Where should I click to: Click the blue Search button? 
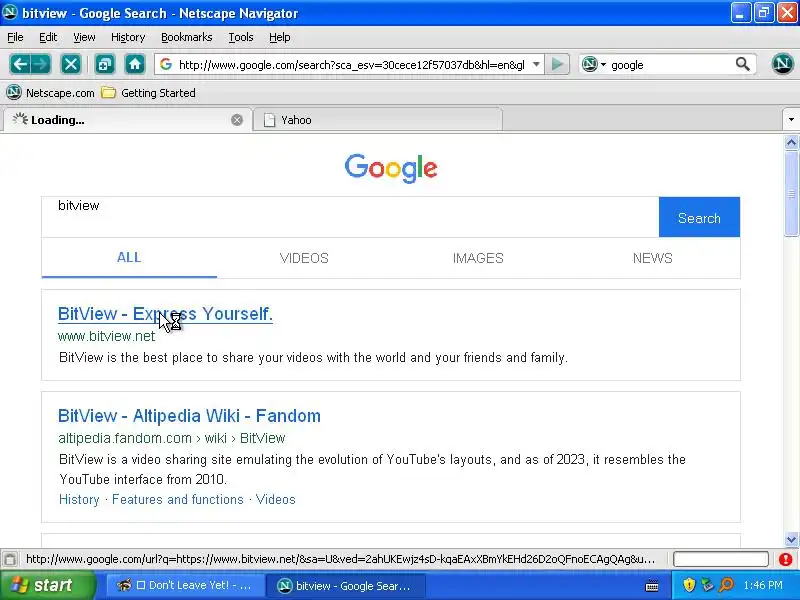coord(699,217)
